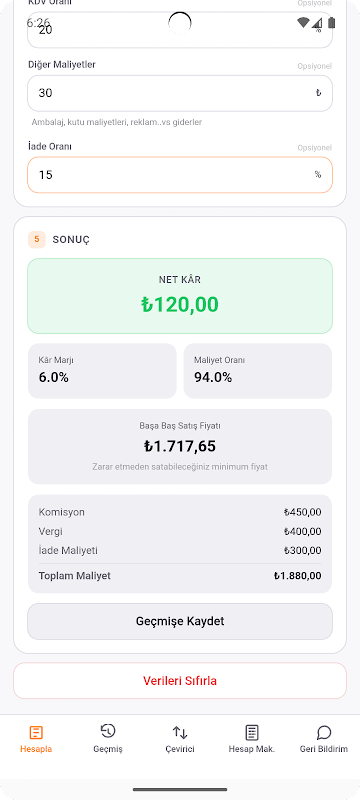Tap the Net Kâr ₺120,00 result card
Viewport: 360px width, 800px height.
pos(180,296)
